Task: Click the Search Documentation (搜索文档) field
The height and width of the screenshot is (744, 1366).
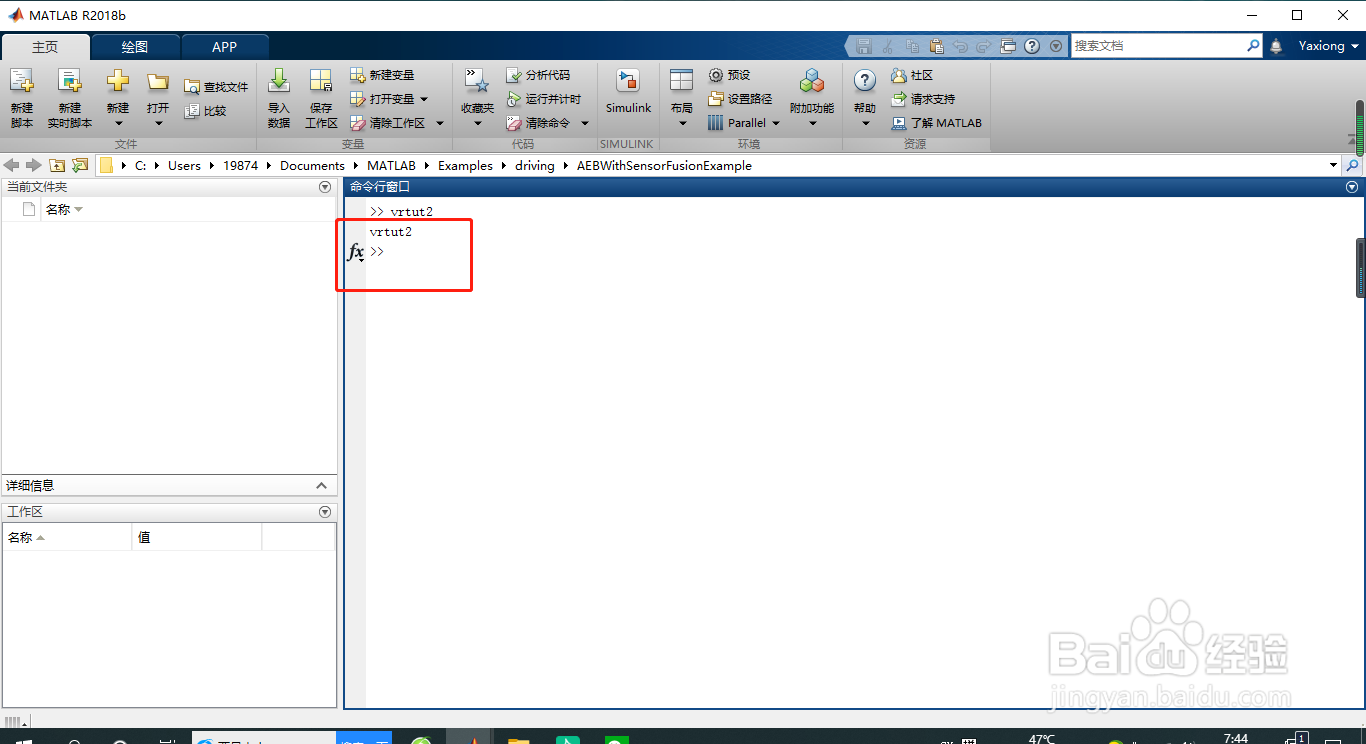Action: click(x=1158, y=46)
